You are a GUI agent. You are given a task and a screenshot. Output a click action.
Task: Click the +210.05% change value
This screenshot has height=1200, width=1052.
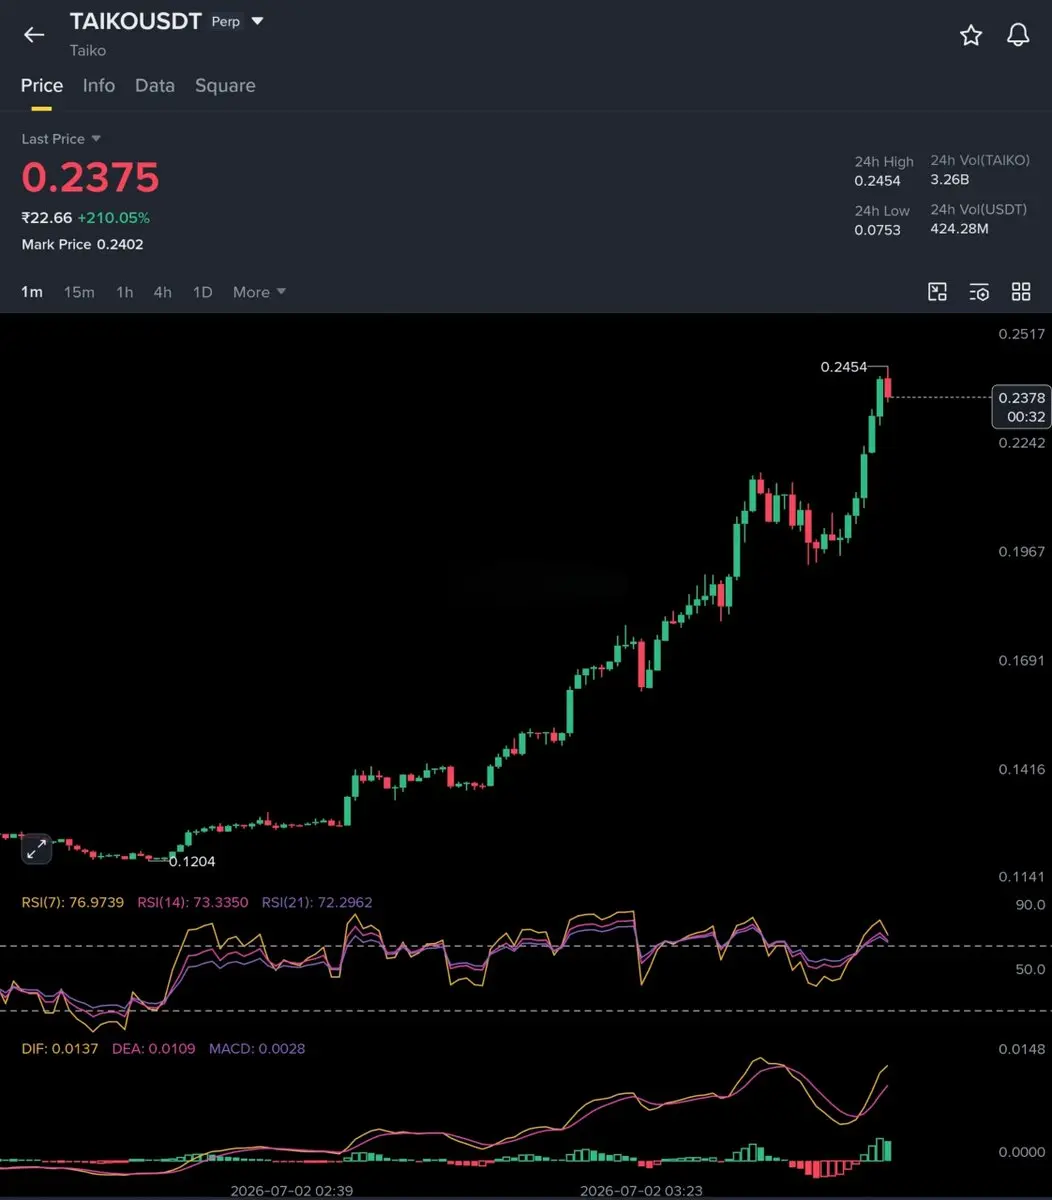click(113, 218)
